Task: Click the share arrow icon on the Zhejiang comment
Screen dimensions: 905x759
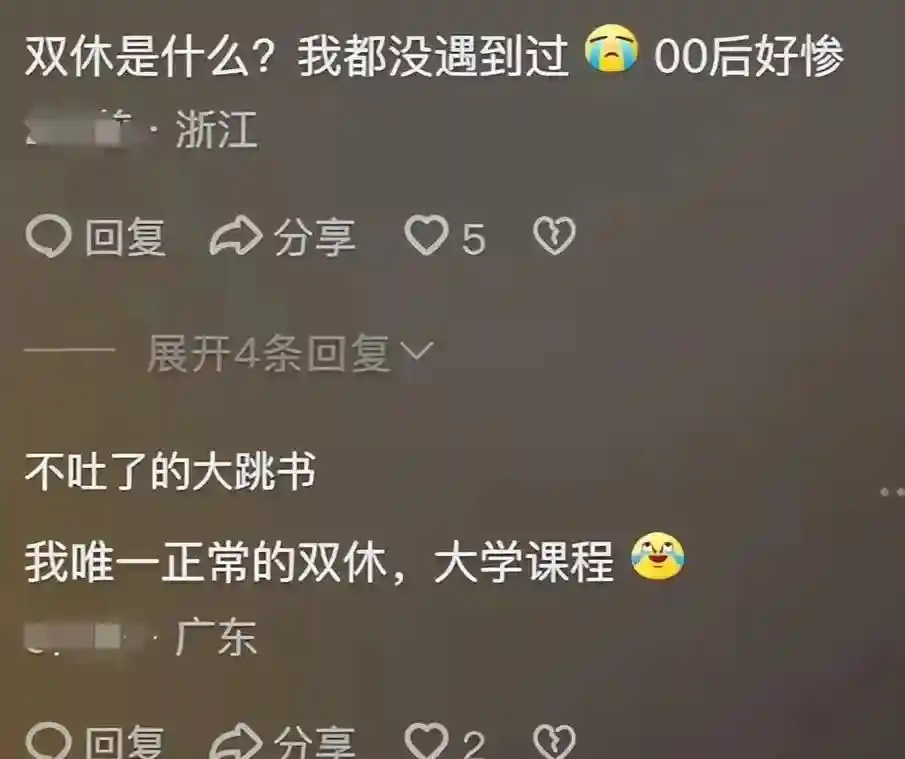Action: pyautogui.click(x=235, y=236)
